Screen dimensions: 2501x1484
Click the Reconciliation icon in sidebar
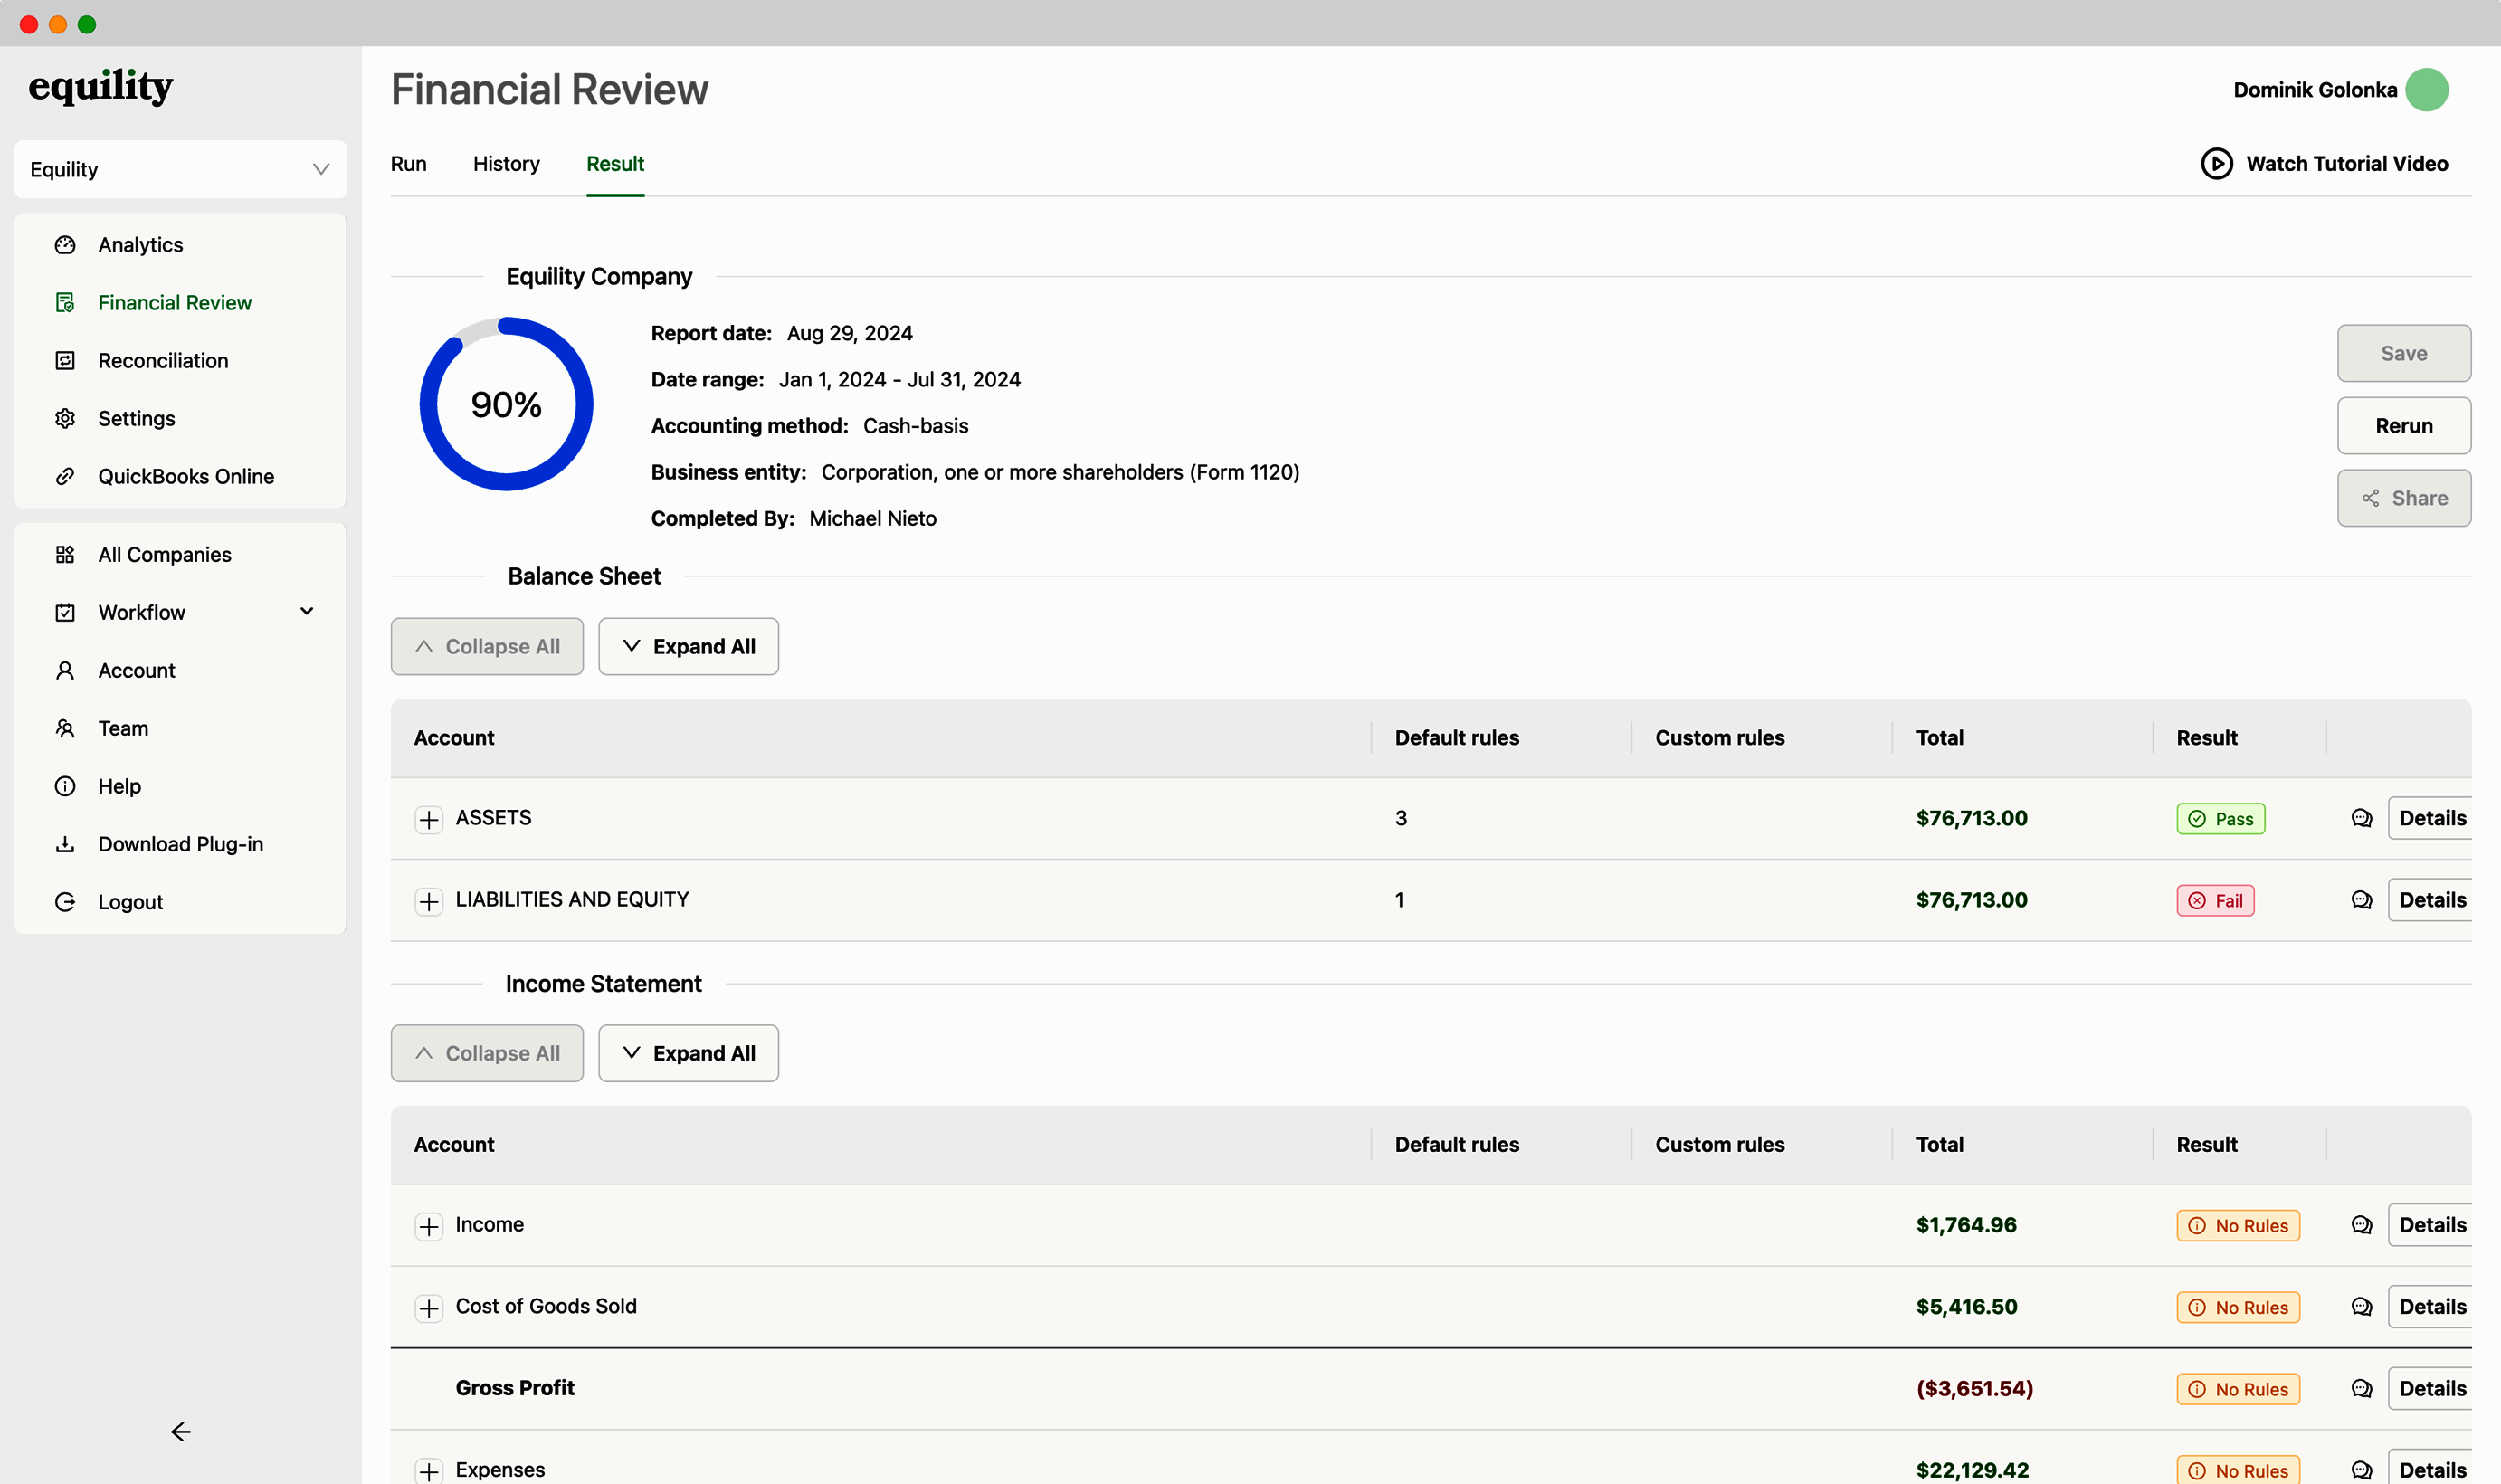[65, 361]
